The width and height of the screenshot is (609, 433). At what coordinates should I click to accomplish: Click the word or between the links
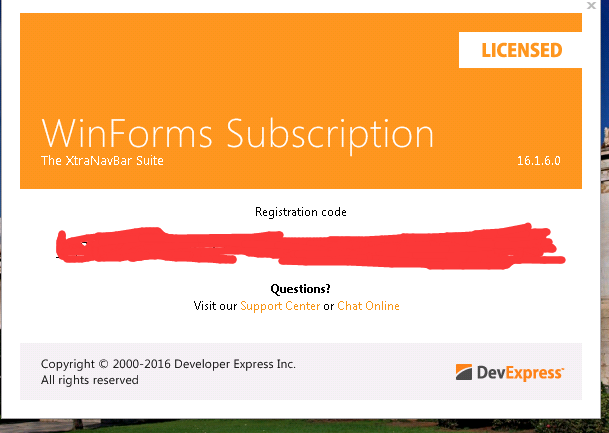tap(329, 306)
